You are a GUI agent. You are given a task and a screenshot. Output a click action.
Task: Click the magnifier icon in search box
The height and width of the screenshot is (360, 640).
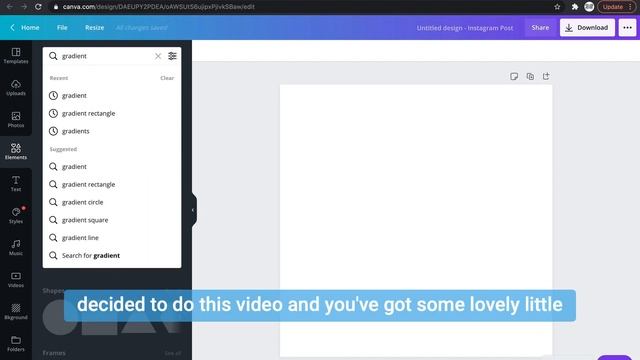point(53,56)
